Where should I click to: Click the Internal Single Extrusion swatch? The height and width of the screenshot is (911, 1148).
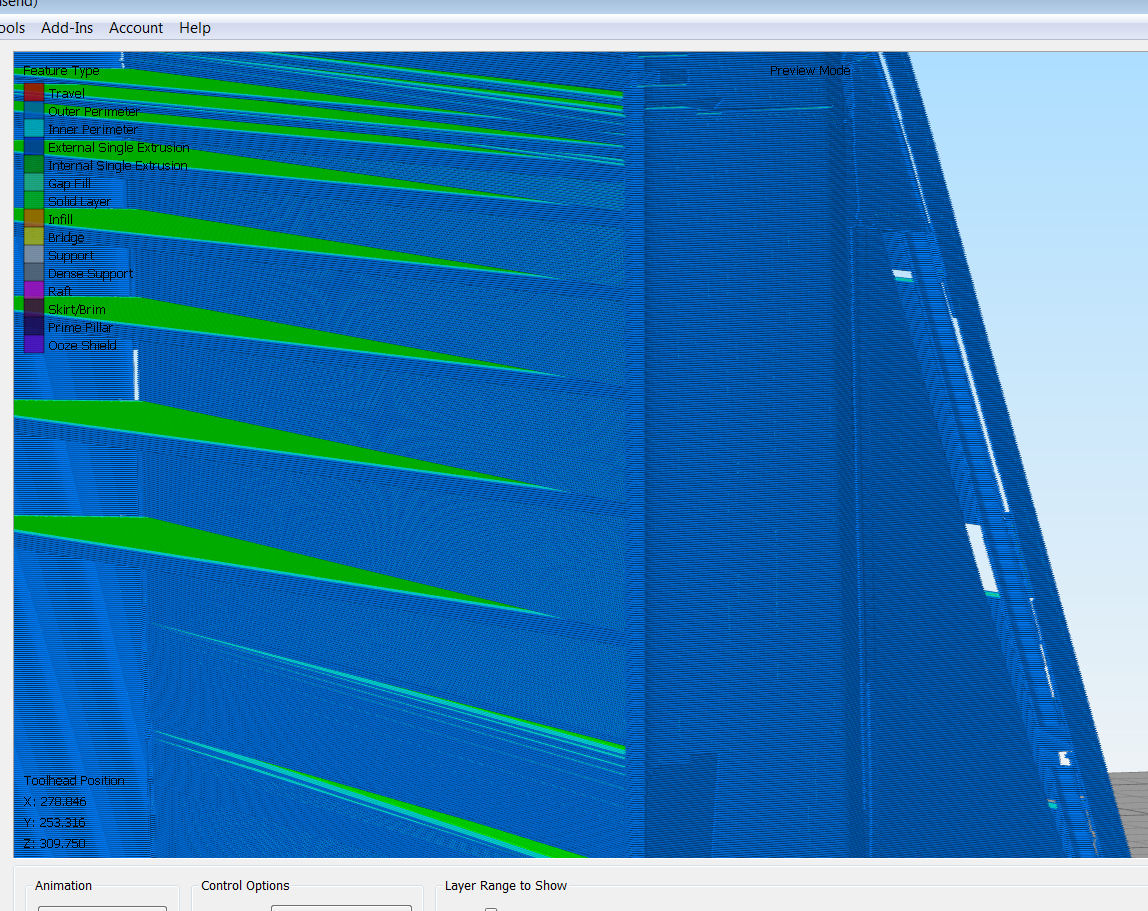pos(34,165)
